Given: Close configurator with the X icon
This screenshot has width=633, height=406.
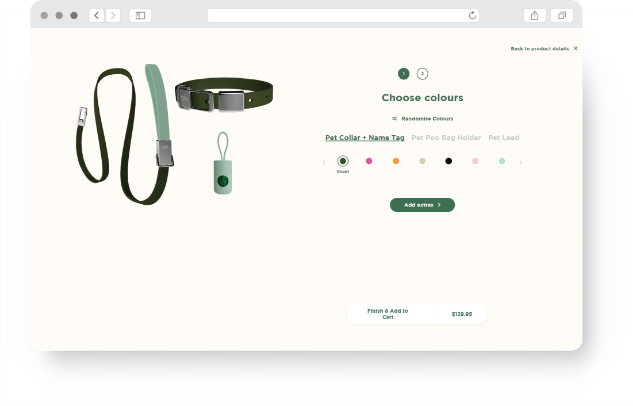Looking at the screenshot, I should [x=576, y=48].
